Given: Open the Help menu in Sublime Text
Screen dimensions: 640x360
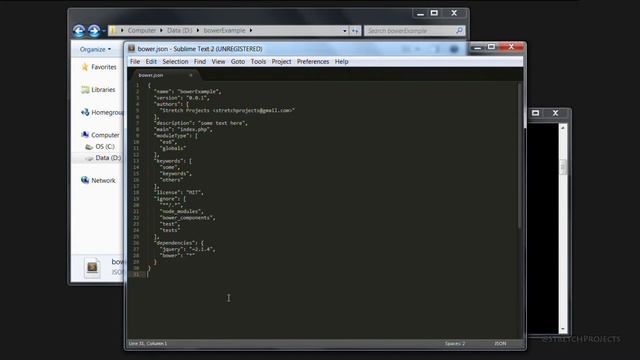Looking at the screenshot, I should [x=341, y=62].
